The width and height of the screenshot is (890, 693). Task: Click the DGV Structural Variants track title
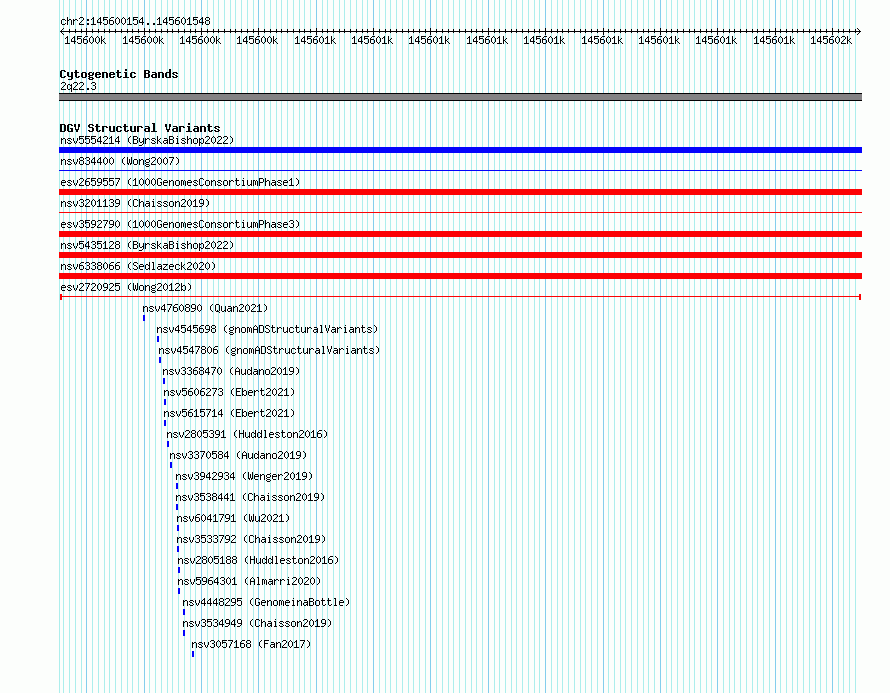(x=140, y=128)
